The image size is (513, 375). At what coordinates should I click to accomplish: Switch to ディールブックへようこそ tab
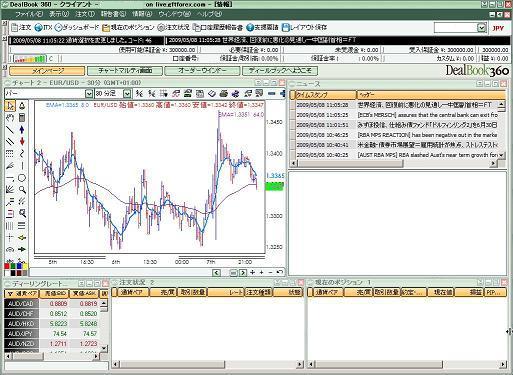tap(280, 71)
